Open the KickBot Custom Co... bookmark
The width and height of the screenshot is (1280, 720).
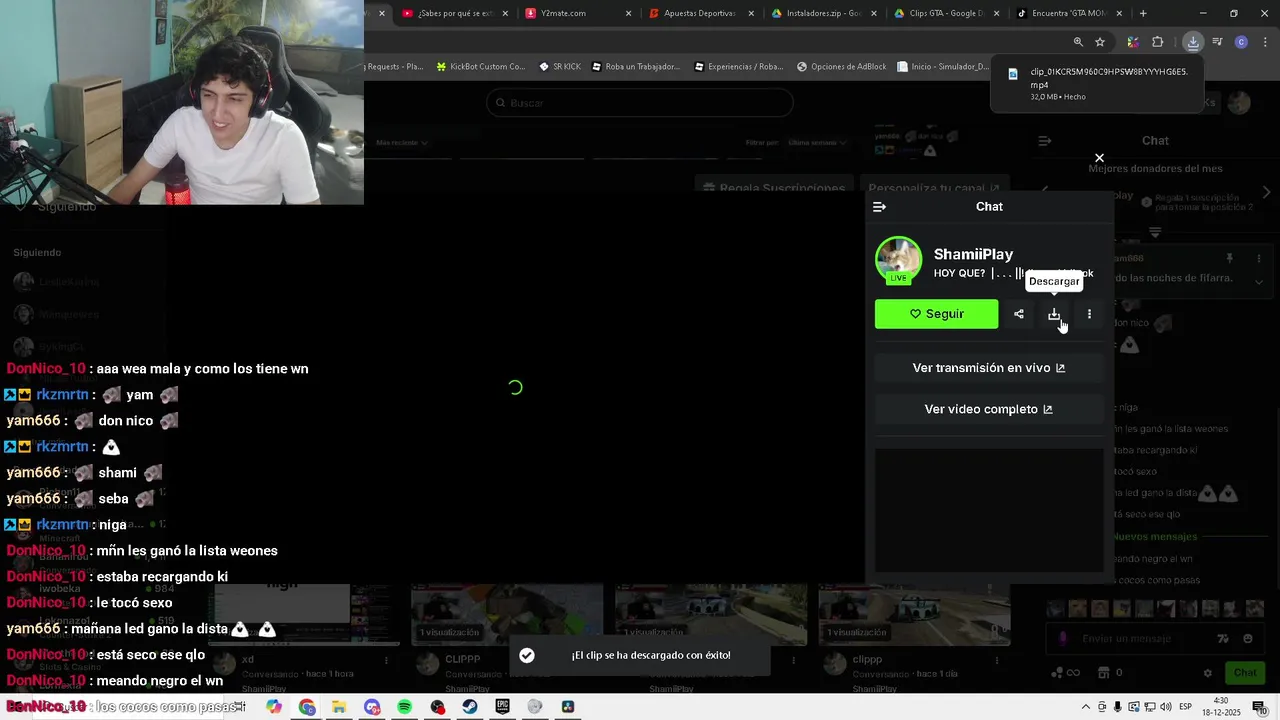point(480,66)
